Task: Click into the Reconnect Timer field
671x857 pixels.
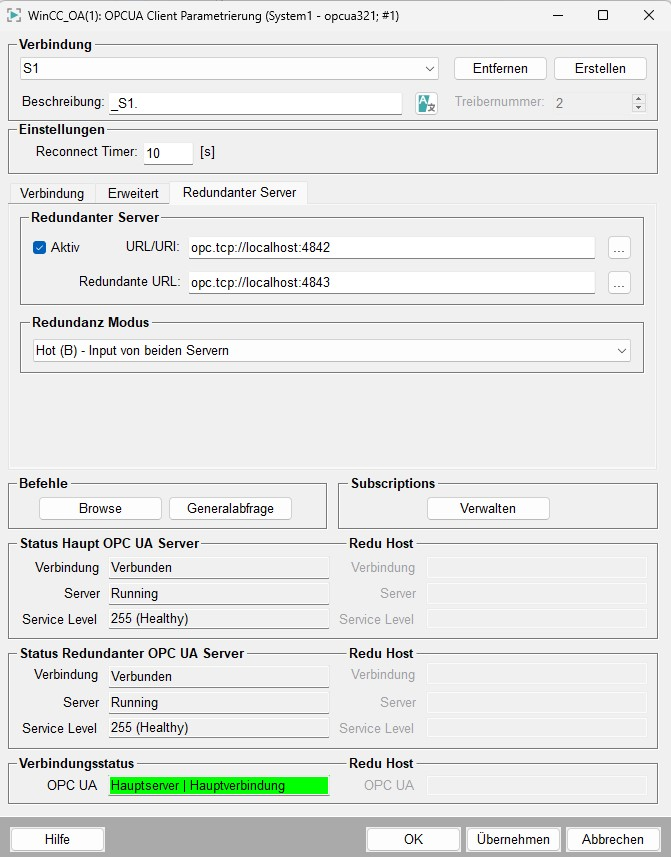Action: (x=168, y=153)
